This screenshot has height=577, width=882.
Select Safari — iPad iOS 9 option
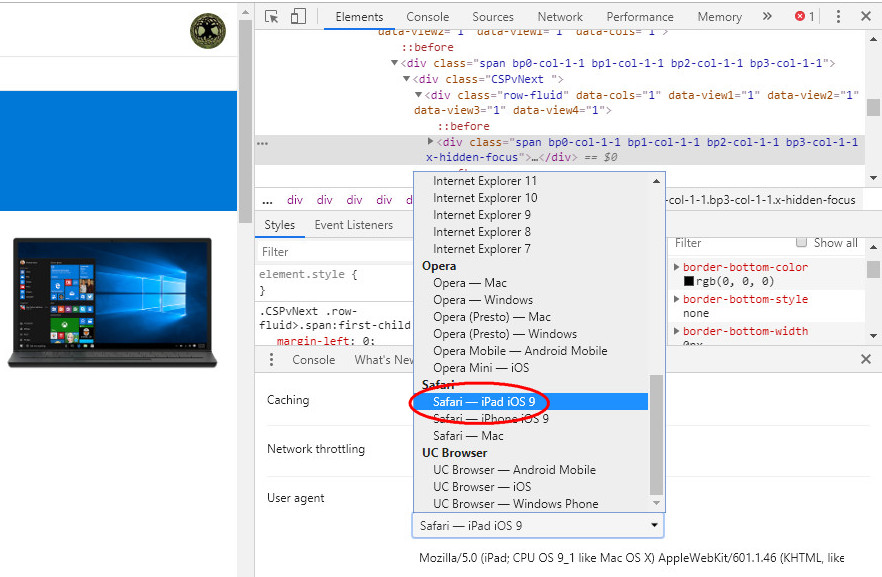531,402
